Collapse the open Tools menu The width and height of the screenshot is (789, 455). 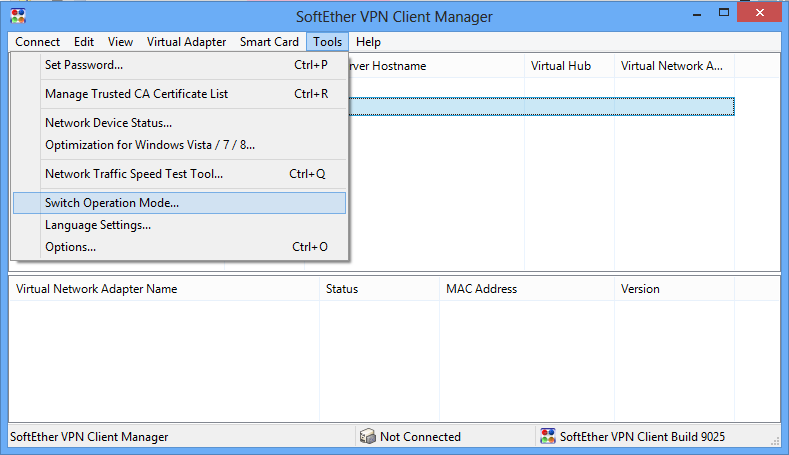click(327, 42)
